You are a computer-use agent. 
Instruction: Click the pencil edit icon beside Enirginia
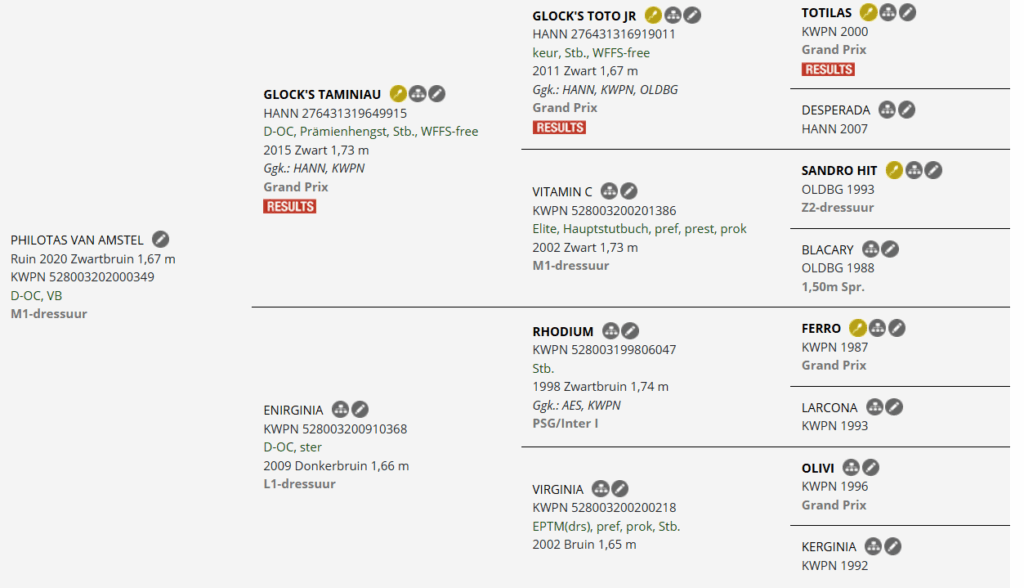pos(360,409)
